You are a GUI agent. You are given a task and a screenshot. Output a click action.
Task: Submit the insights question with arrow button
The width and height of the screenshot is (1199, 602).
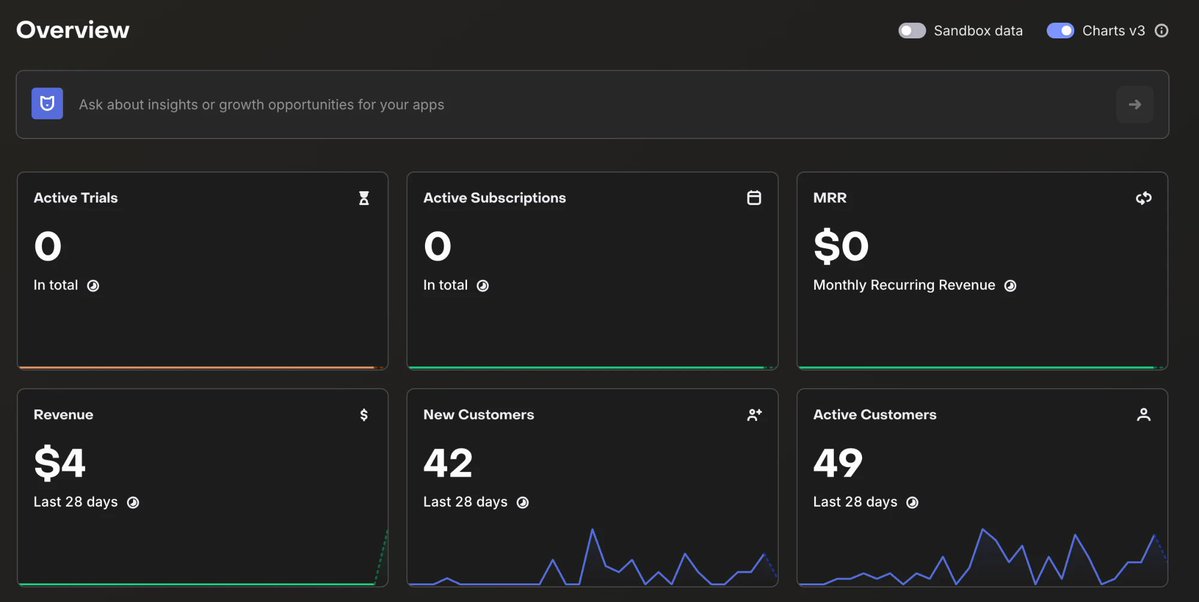tap(1135, 105)
